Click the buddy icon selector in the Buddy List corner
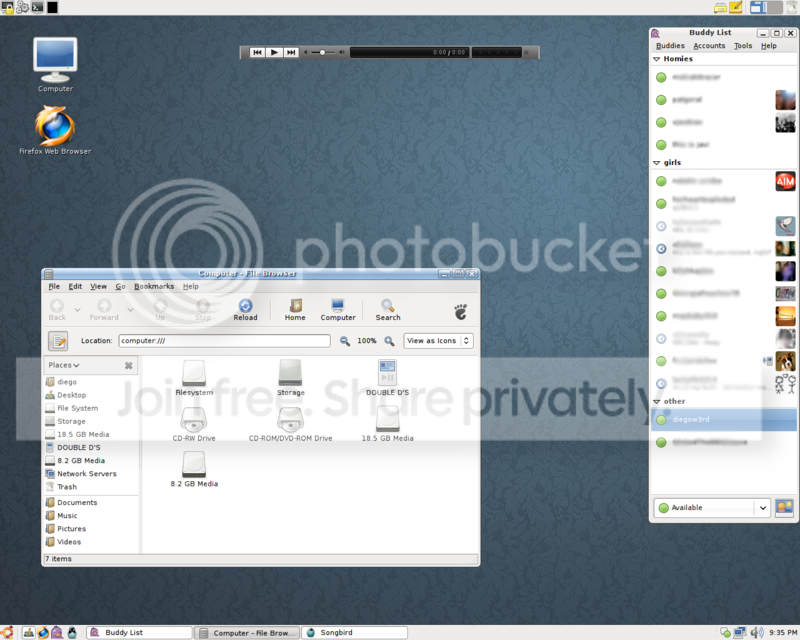Image resolution: width=800 pixels, height=640 pixels. (x=785, y=508)
